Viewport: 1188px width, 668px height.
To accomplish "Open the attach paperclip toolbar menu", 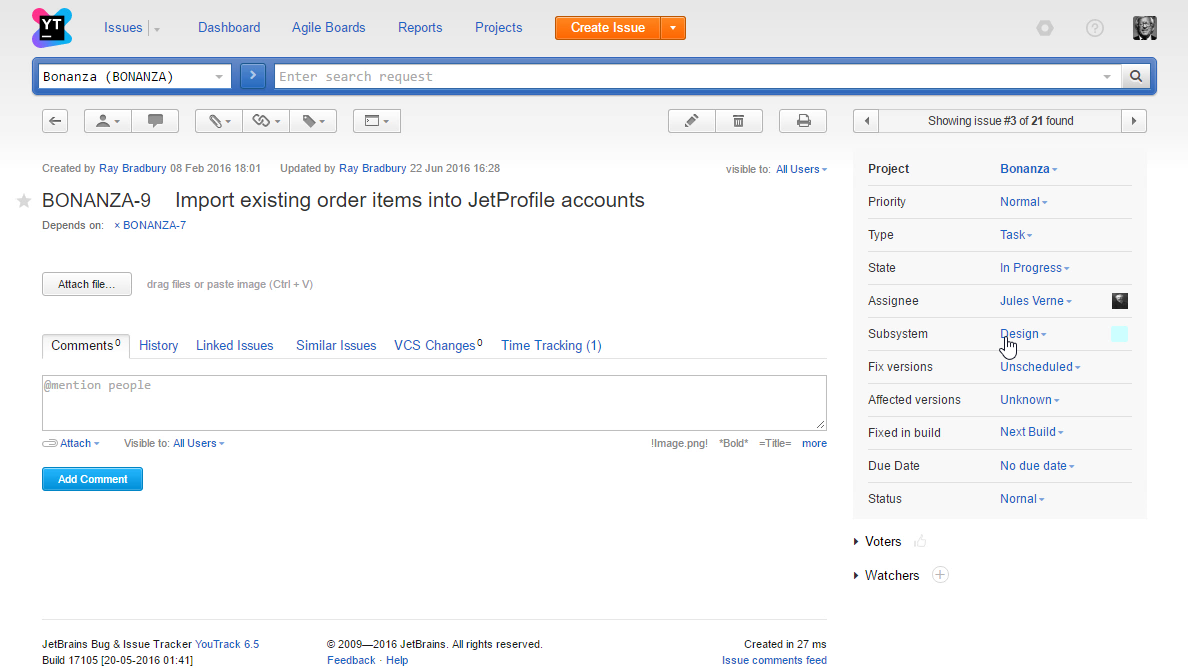I will tap(219, 121).
